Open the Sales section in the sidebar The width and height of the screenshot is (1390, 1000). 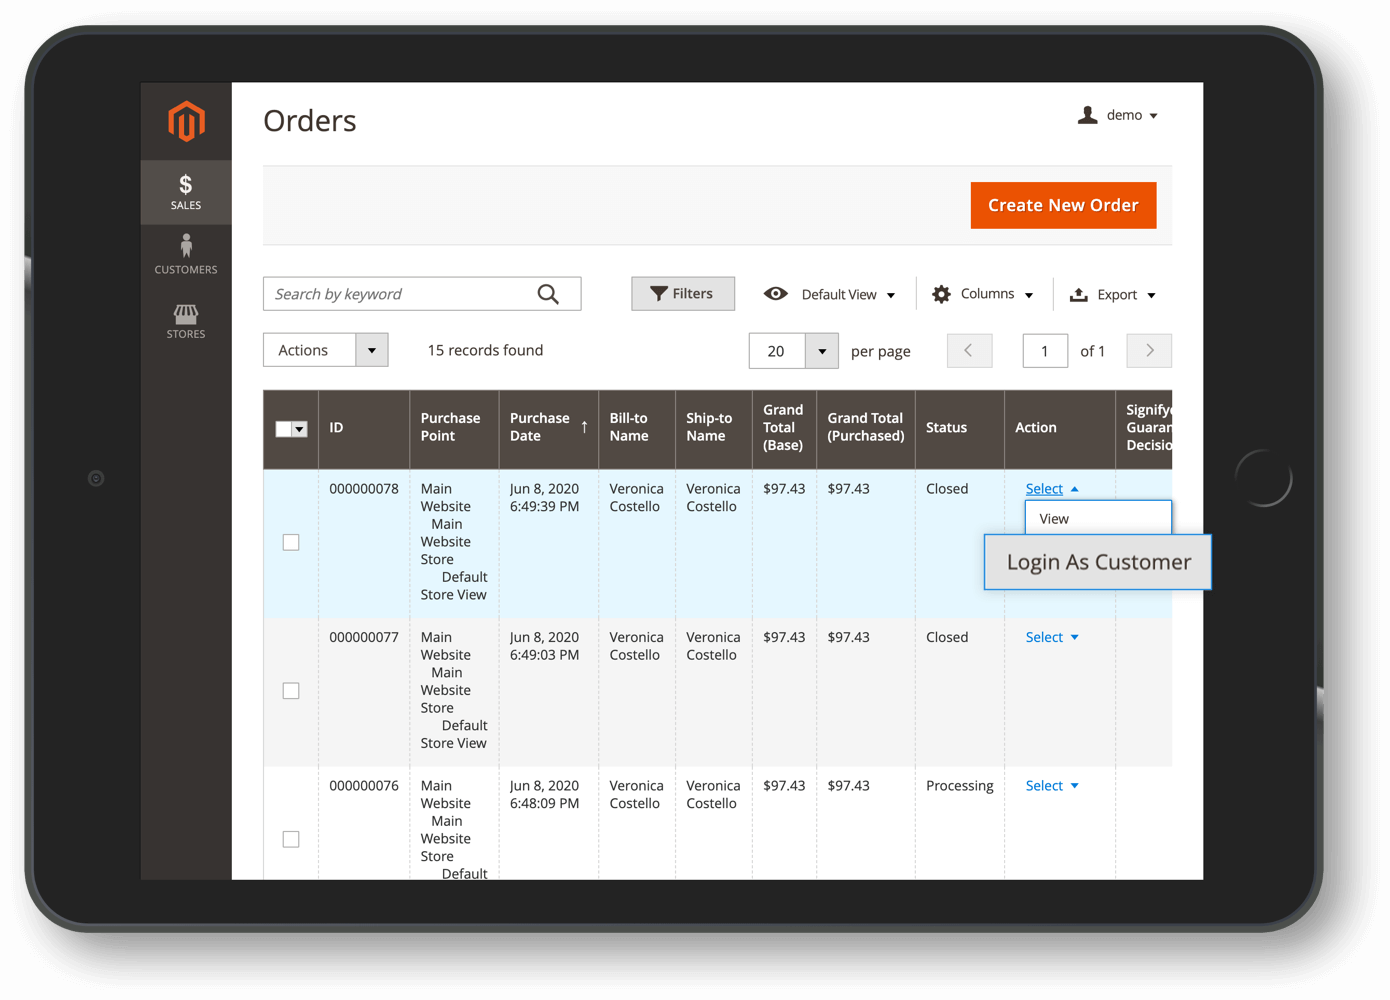186,191
